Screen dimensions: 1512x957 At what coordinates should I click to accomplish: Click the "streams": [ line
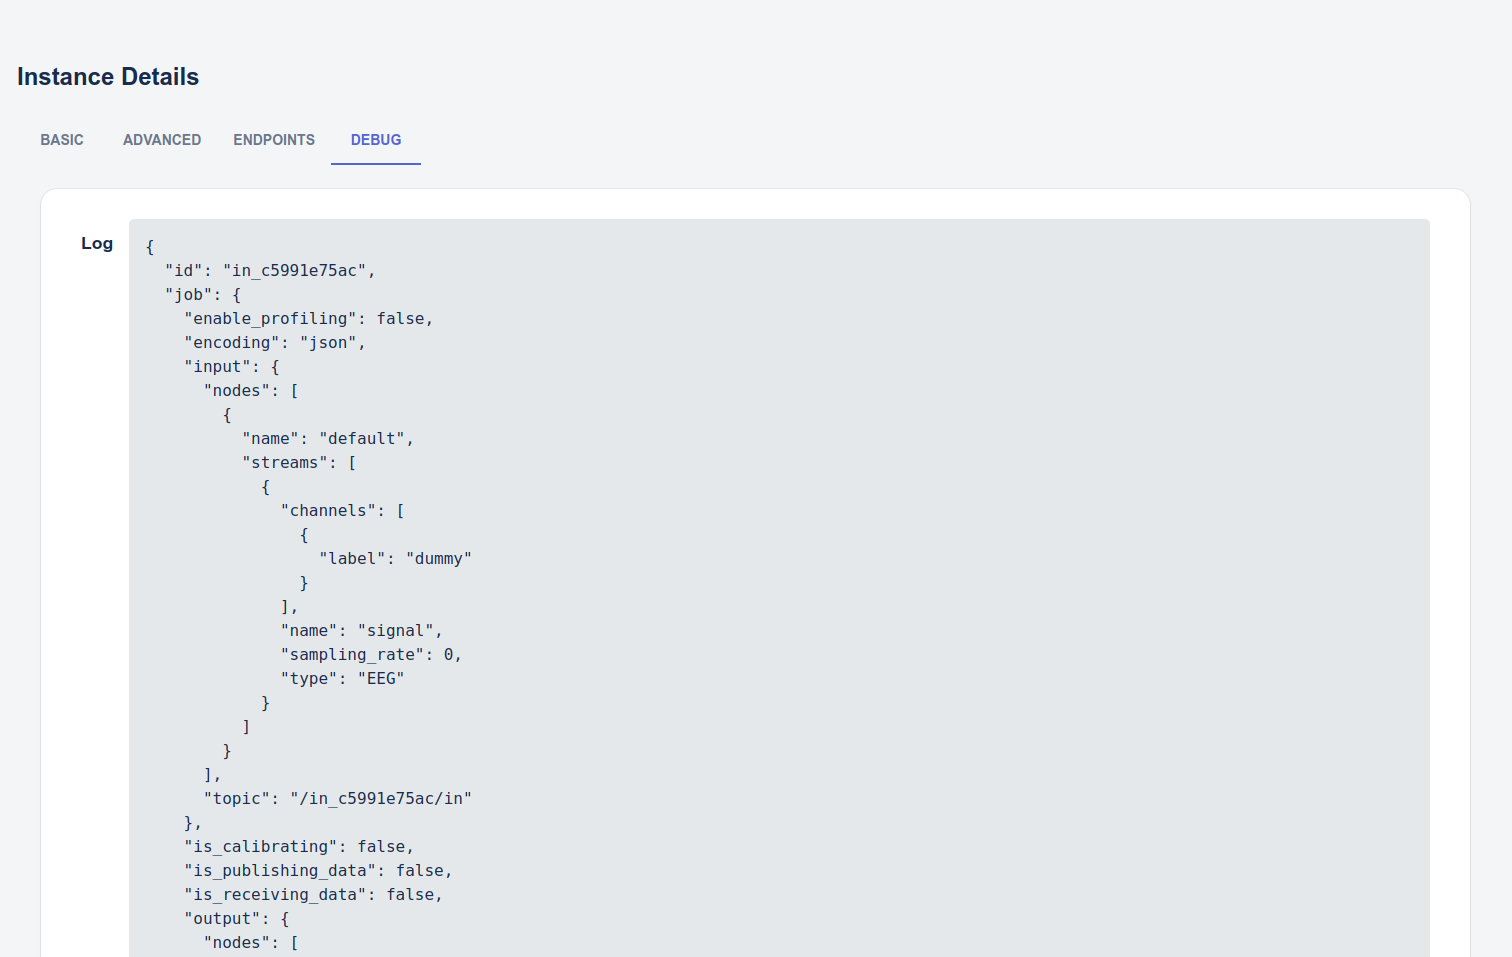tap(299, 463)
